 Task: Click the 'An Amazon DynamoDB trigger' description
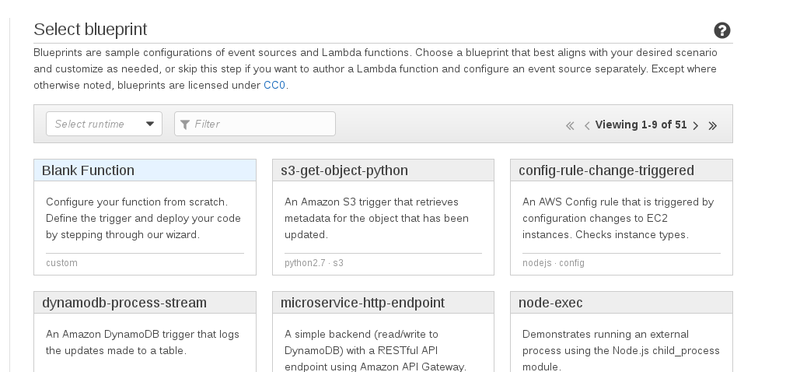coord(142,342)
